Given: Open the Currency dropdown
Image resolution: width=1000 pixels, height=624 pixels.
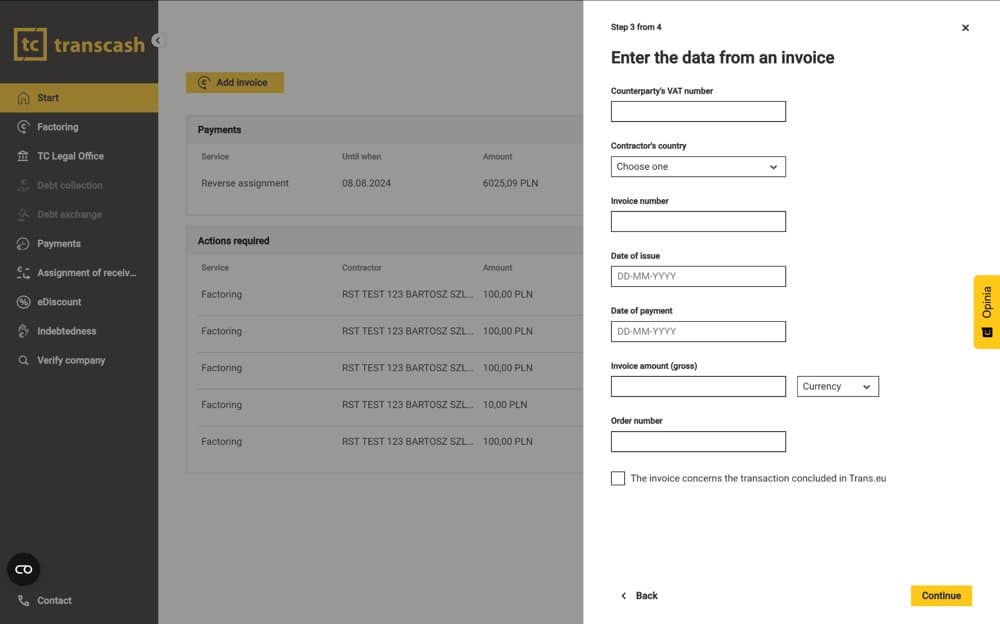Looking at the screenshot, I should click(837, 387).
